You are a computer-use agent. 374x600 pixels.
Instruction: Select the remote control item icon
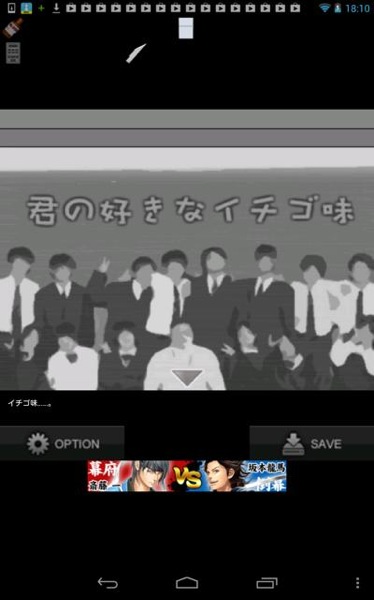(13, 53)
